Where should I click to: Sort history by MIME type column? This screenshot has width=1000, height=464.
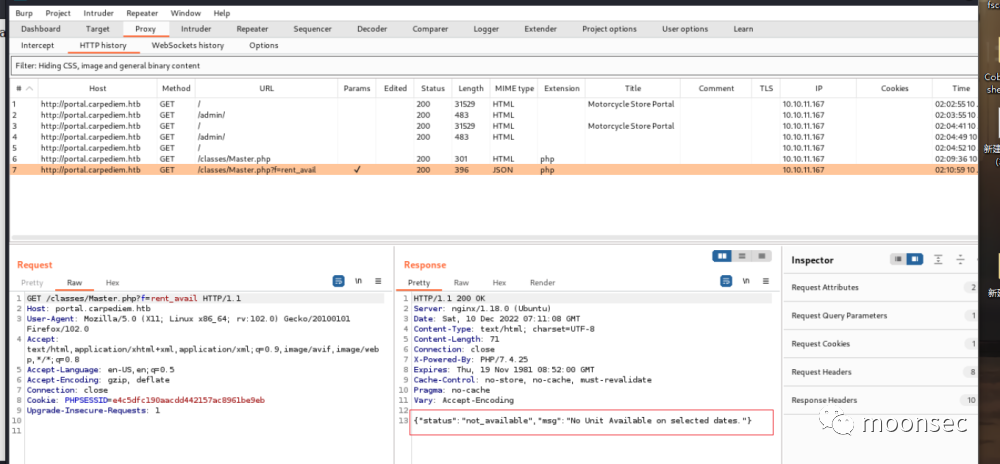514,89
